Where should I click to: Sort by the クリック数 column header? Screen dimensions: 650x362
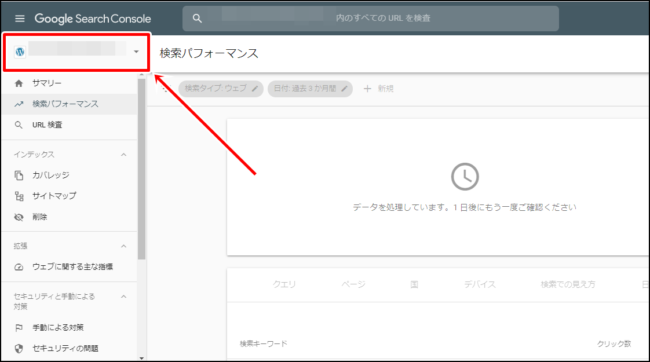pos(614,344)
